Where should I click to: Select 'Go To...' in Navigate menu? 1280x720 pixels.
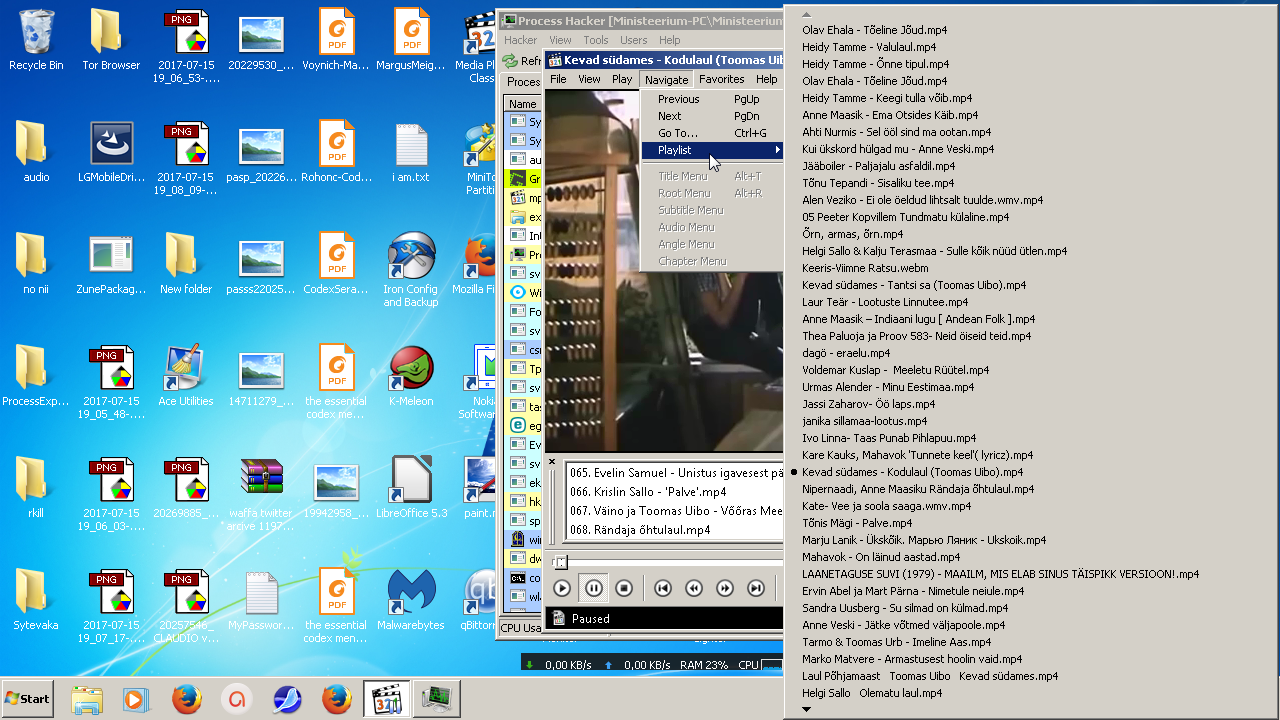pyautogui.click(x=678, y=133)
